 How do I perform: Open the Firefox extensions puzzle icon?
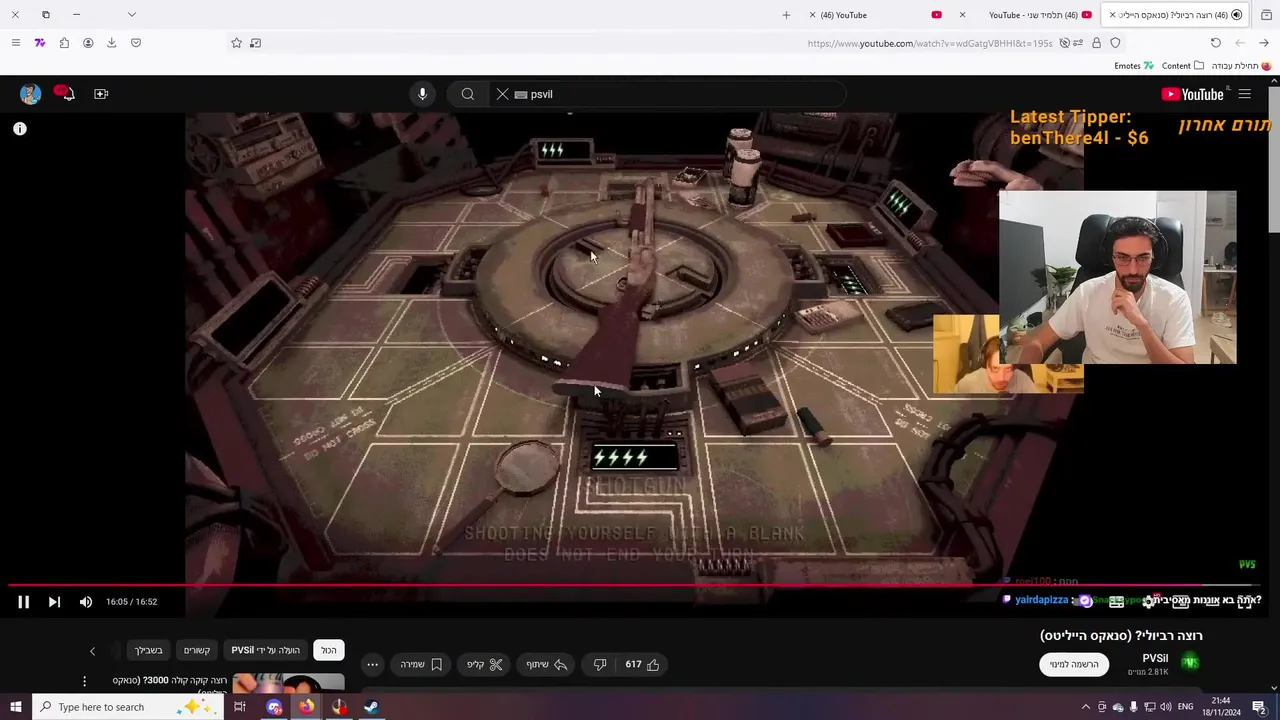point(64,43)
